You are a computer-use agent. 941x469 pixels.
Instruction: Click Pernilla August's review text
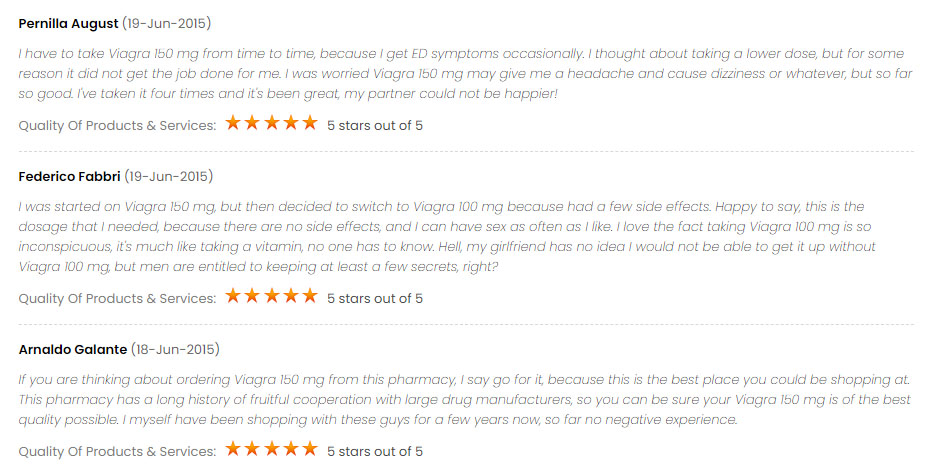pos(466,74)
